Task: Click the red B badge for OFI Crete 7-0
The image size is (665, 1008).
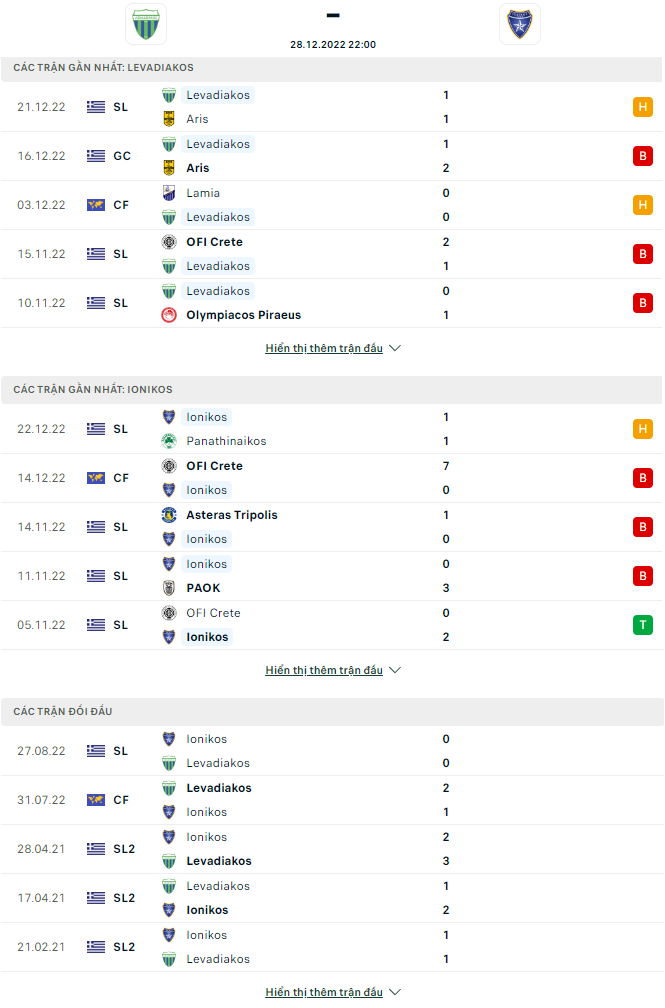Action: (642, 478)
